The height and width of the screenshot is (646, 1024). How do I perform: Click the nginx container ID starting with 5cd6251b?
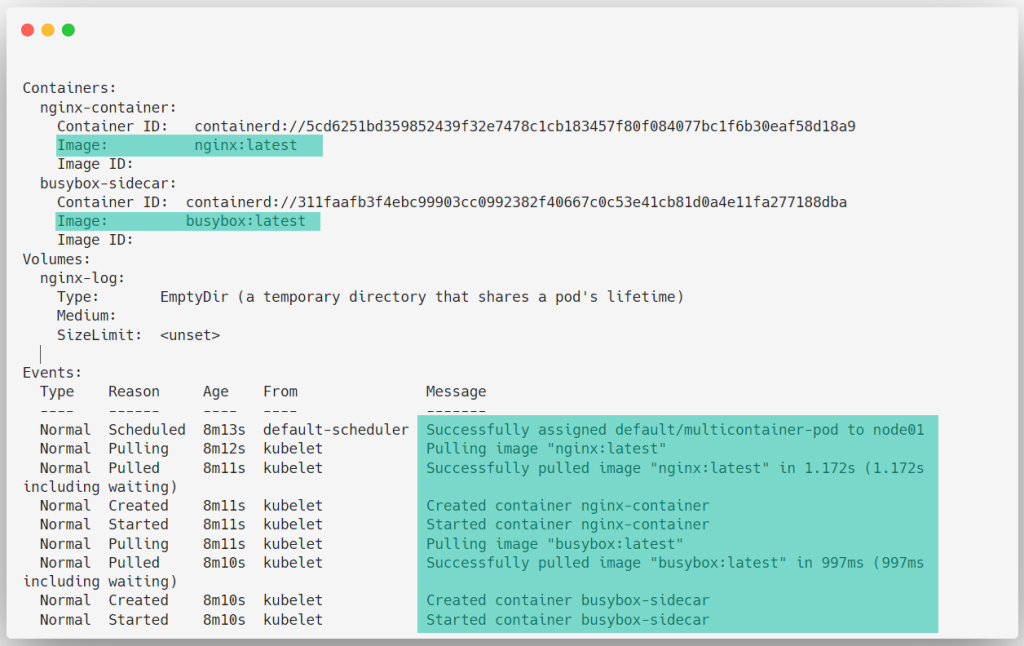525,126
